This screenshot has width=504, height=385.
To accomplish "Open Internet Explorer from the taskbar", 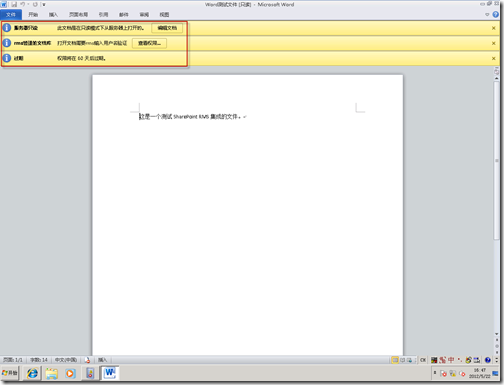I will tap(32, 373).
